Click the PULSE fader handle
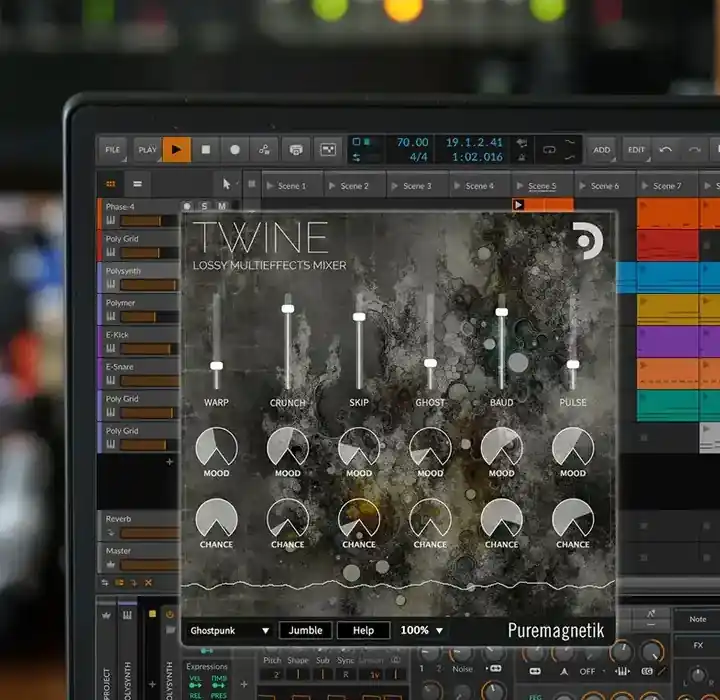Screen dimensions: 720x700 click(x=573, y=364)
